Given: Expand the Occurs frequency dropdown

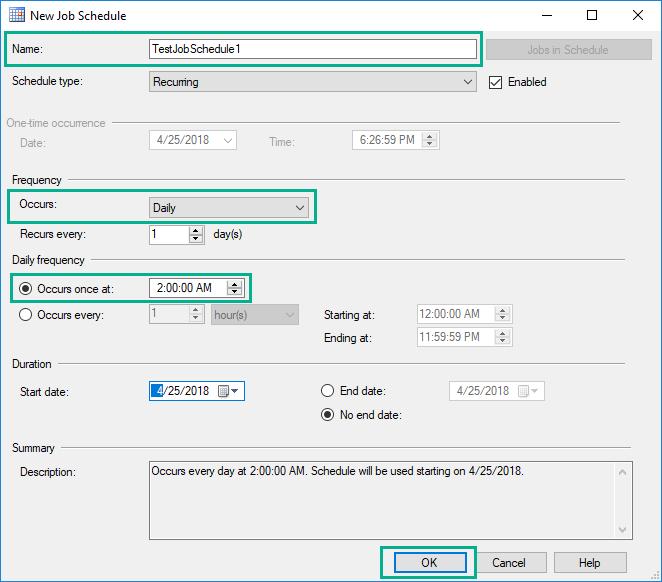Looking at the screenshot, I should [229, 208].
